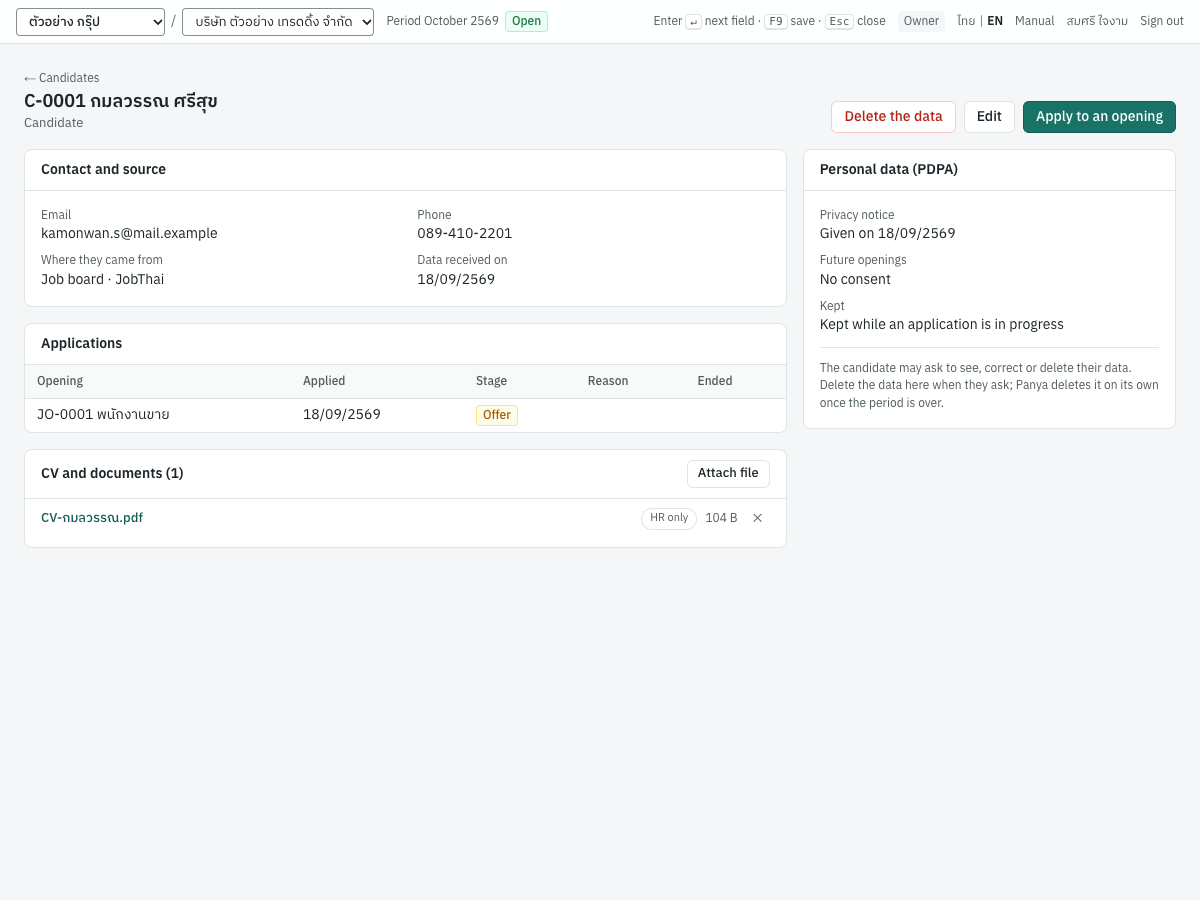The width and height of the screenshot is (1200, 900).
Task: Select phone number 089-410-2201
Action: tap(465, 234)
